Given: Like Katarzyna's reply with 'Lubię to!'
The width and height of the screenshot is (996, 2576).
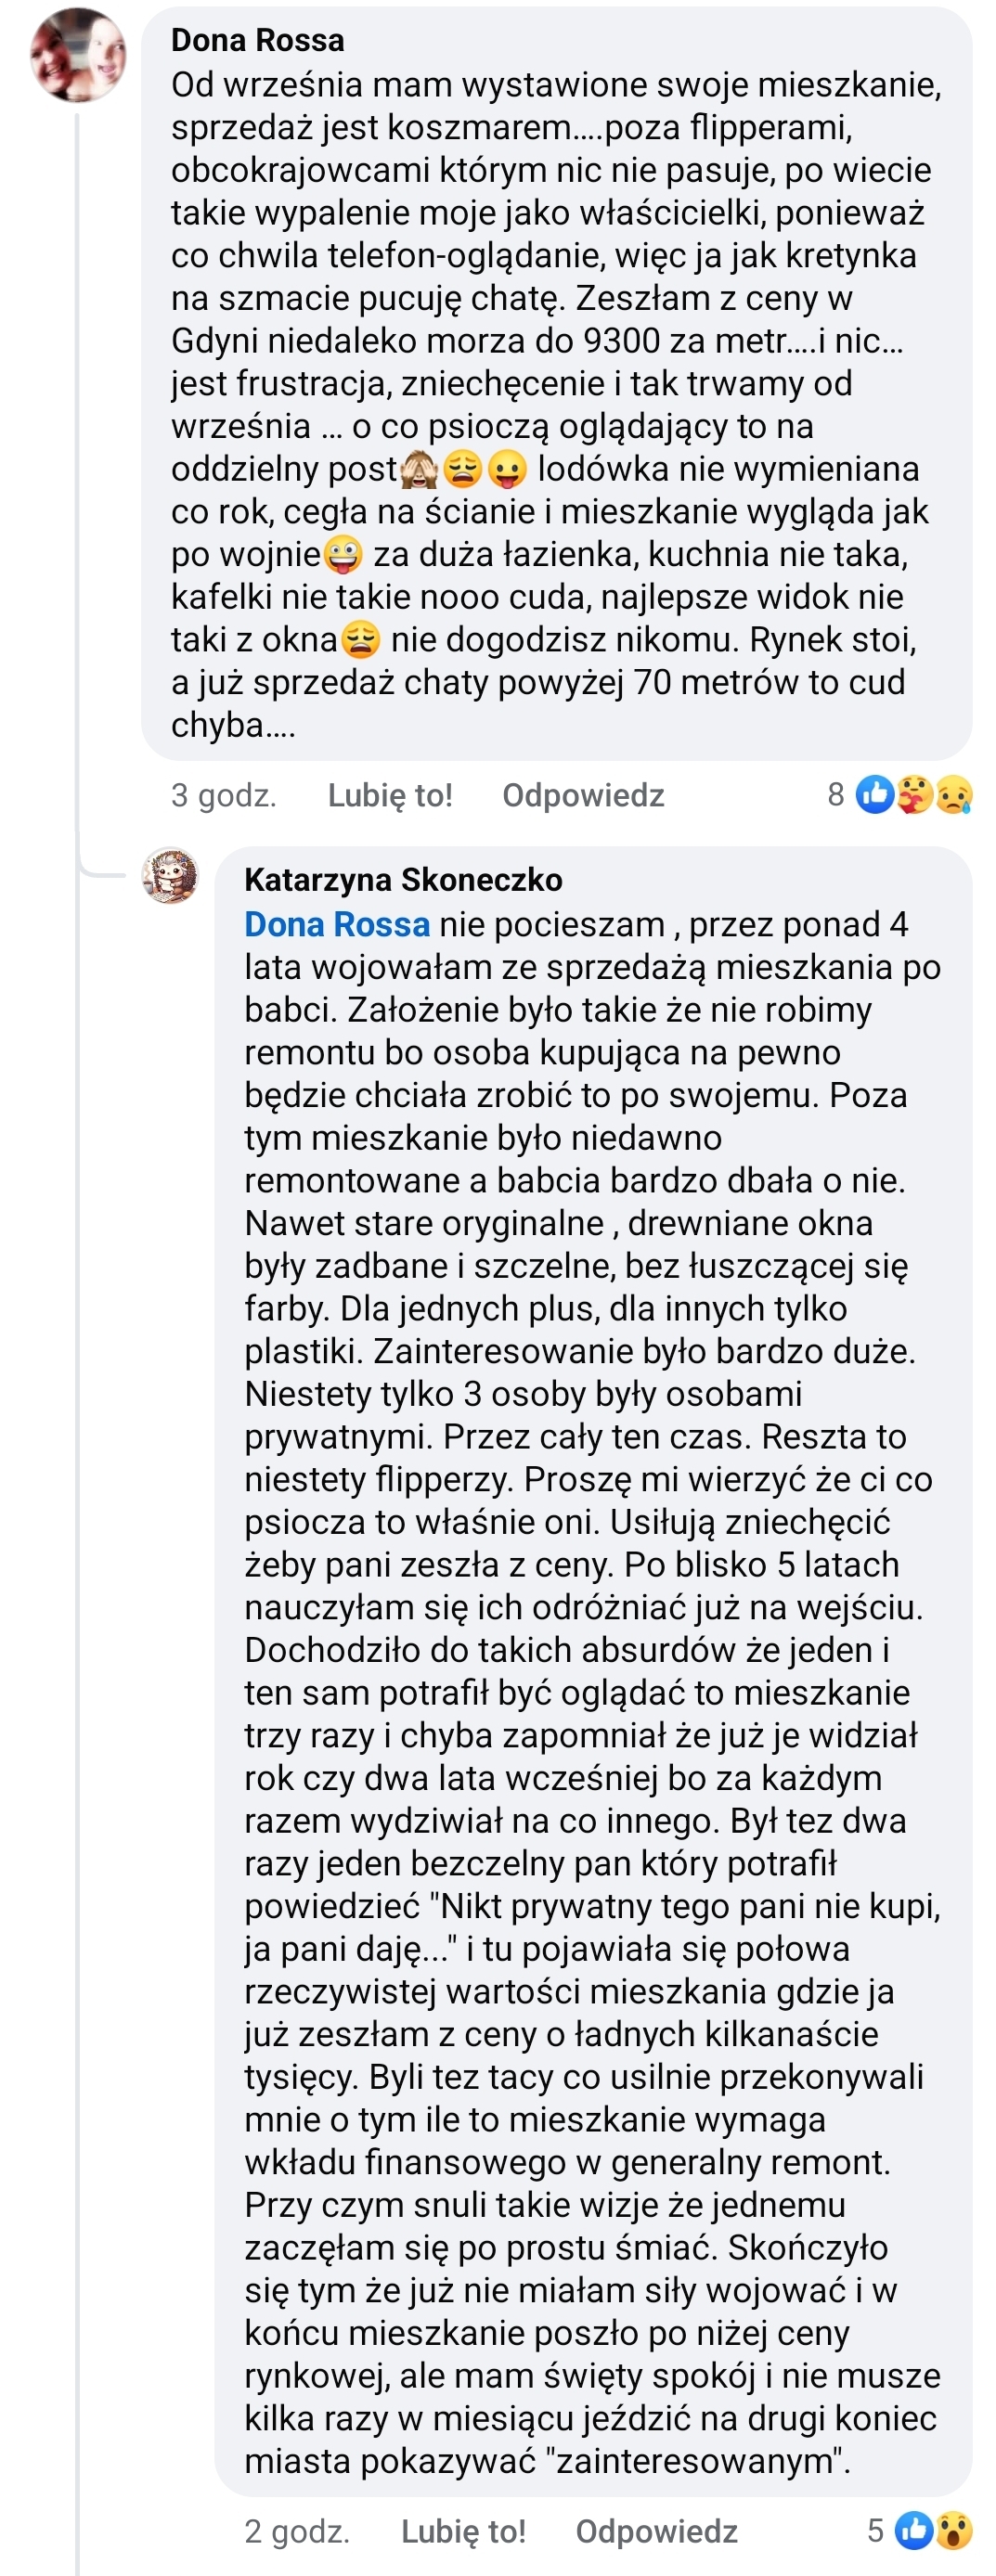Looking at the screenshot, I should (463, 2531).
